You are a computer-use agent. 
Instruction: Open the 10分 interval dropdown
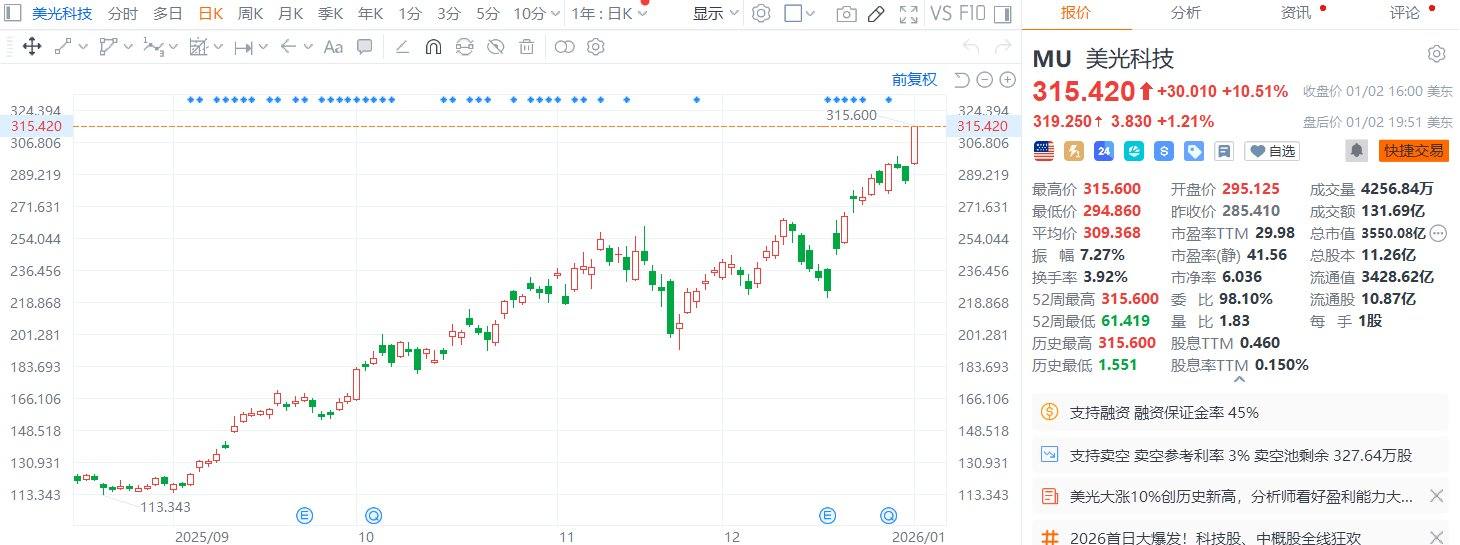click(x=536, y=13)
